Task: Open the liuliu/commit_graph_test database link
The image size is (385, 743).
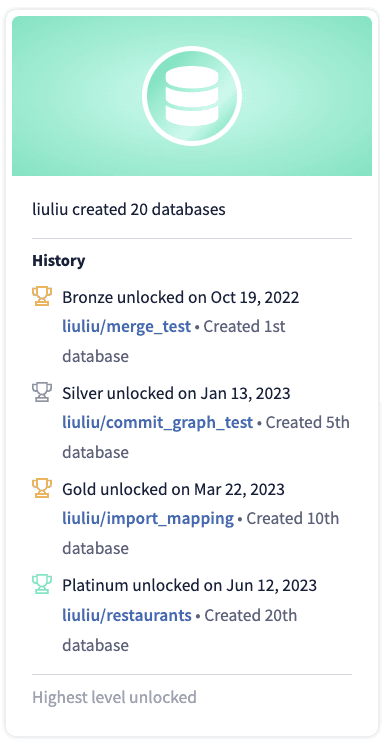Action: (157, 422)
